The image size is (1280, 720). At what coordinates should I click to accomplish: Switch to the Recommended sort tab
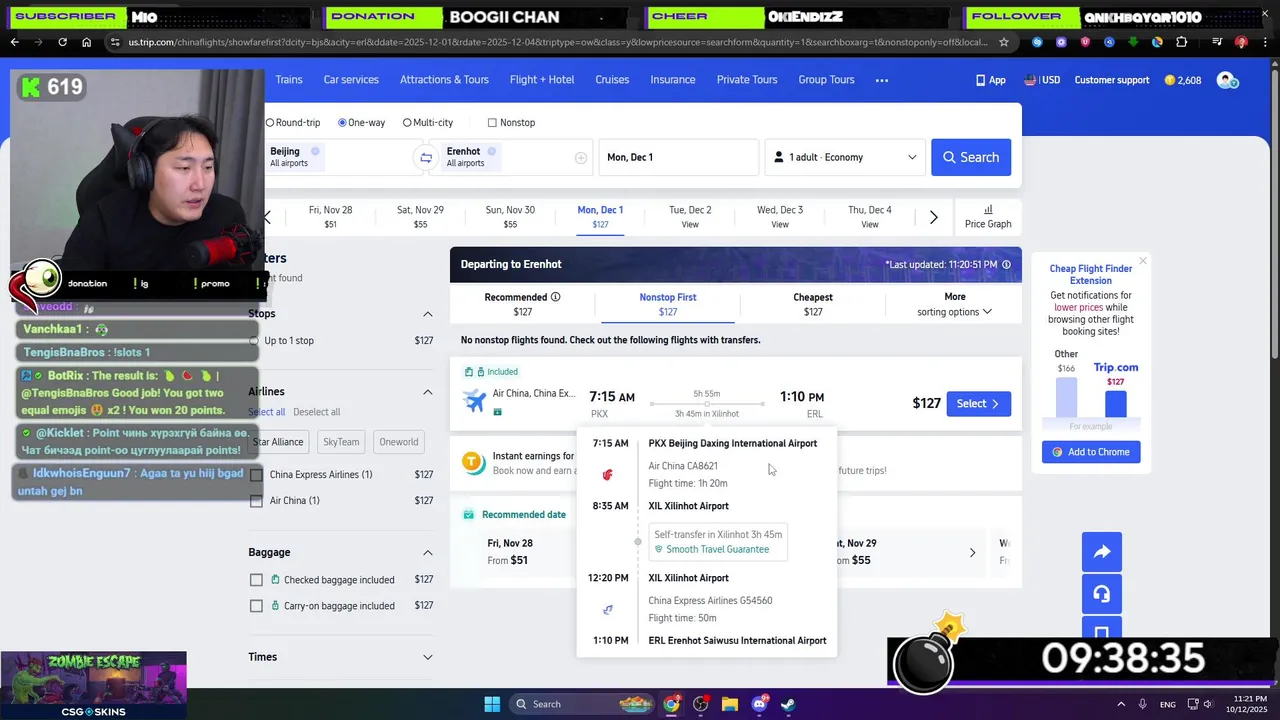tap(522, 304)
